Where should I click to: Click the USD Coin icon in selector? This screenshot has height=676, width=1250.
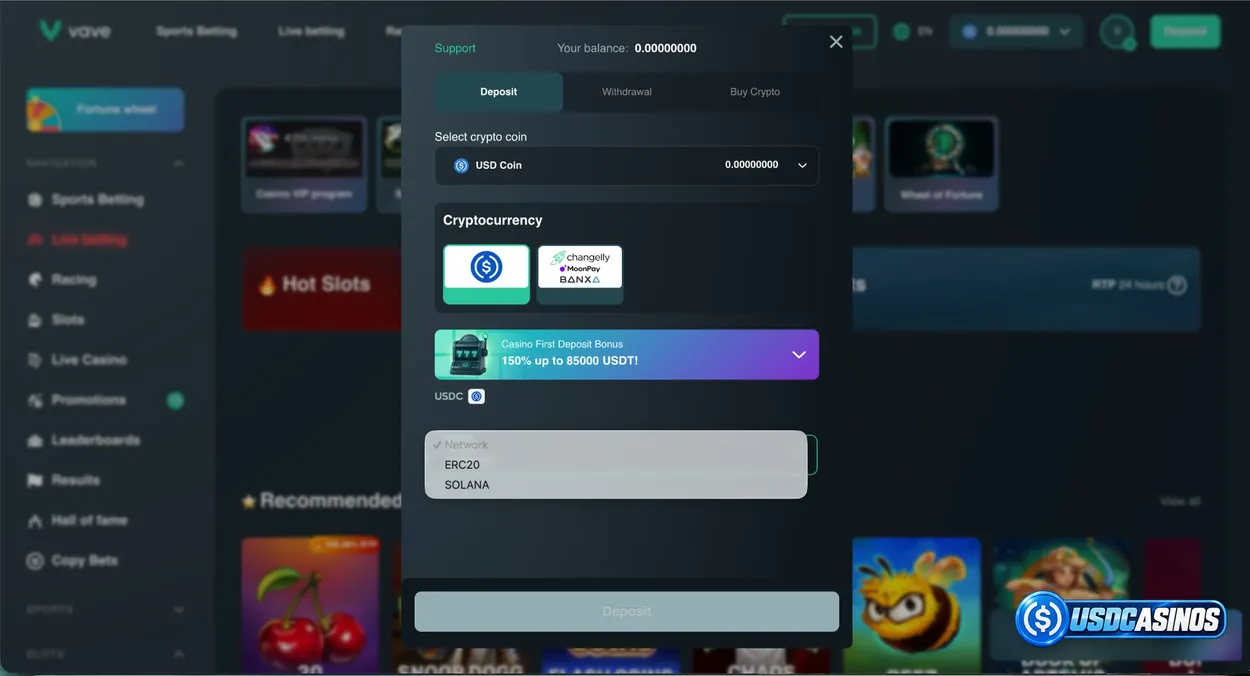pyautogui.click(x=461, y=165)
